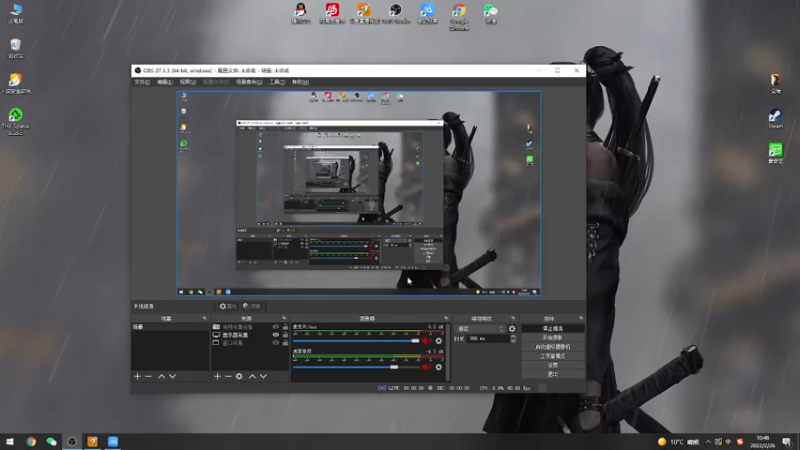Image resolution: width=800 pixels, height=450 pixels.
Task: Open NetEase Cloud Music desktop shortcut
Action: (332, 14)
